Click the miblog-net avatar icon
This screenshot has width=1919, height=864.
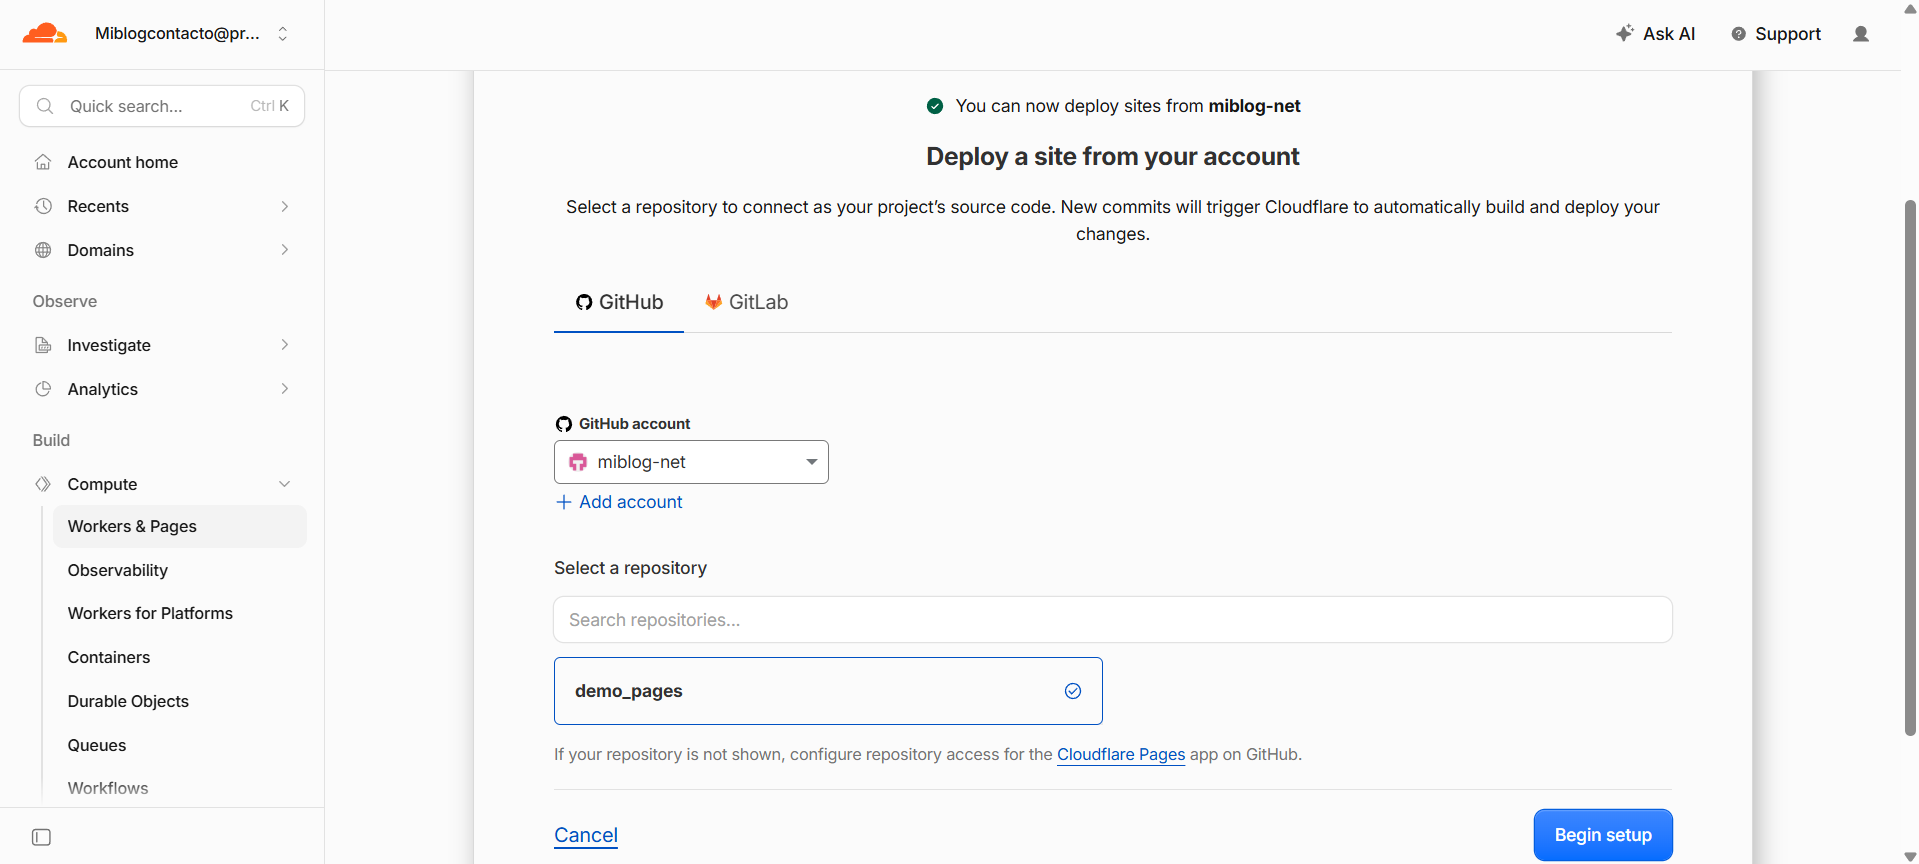[578, 462]
